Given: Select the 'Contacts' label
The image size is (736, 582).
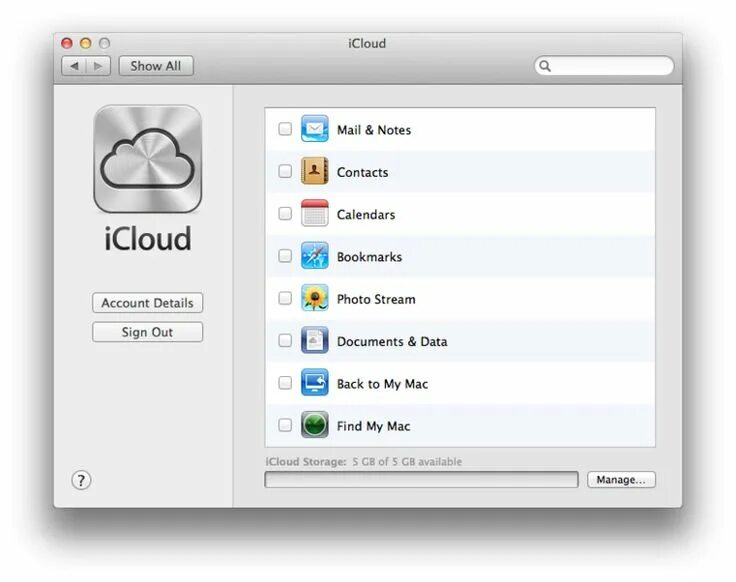Looking at the screenshot, I should [x=362, y=172].
